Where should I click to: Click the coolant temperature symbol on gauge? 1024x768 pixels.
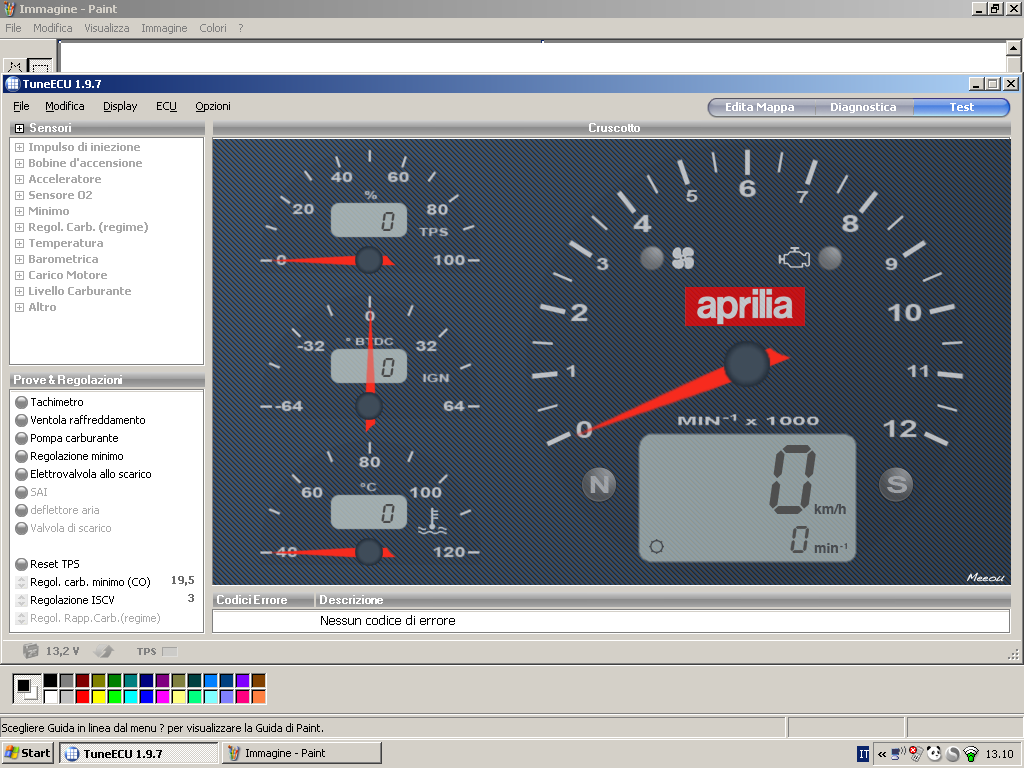click(432, 522)
